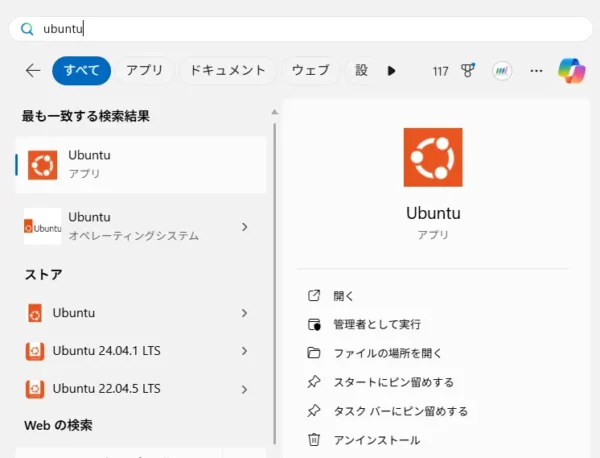Screen dimensions: 600x458
Task: Open the rewards trophy icon
Action: click(468, 70)
